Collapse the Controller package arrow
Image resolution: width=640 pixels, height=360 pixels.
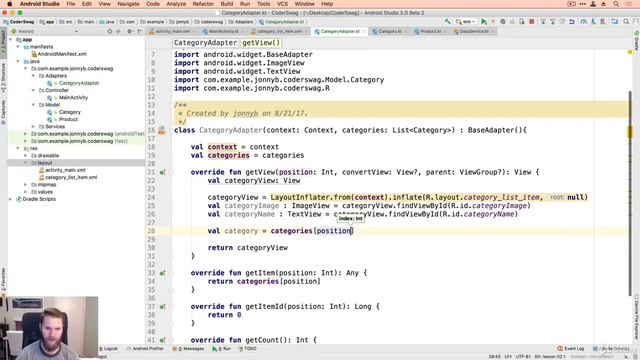point(33,90)
